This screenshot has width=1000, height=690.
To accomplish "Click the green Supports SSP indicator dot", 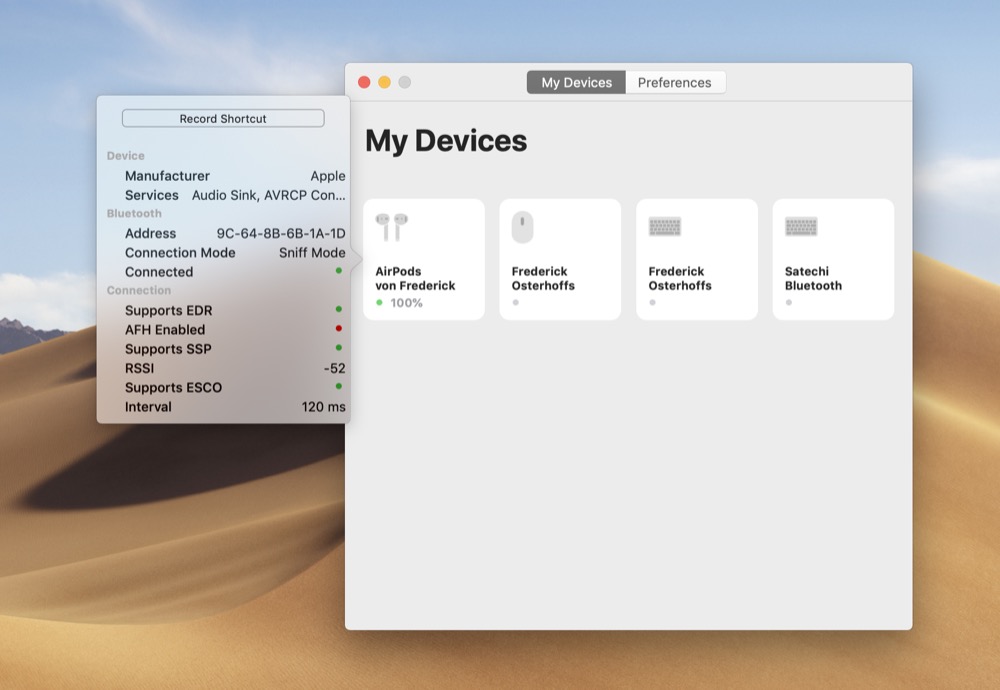I will (339, 348).
